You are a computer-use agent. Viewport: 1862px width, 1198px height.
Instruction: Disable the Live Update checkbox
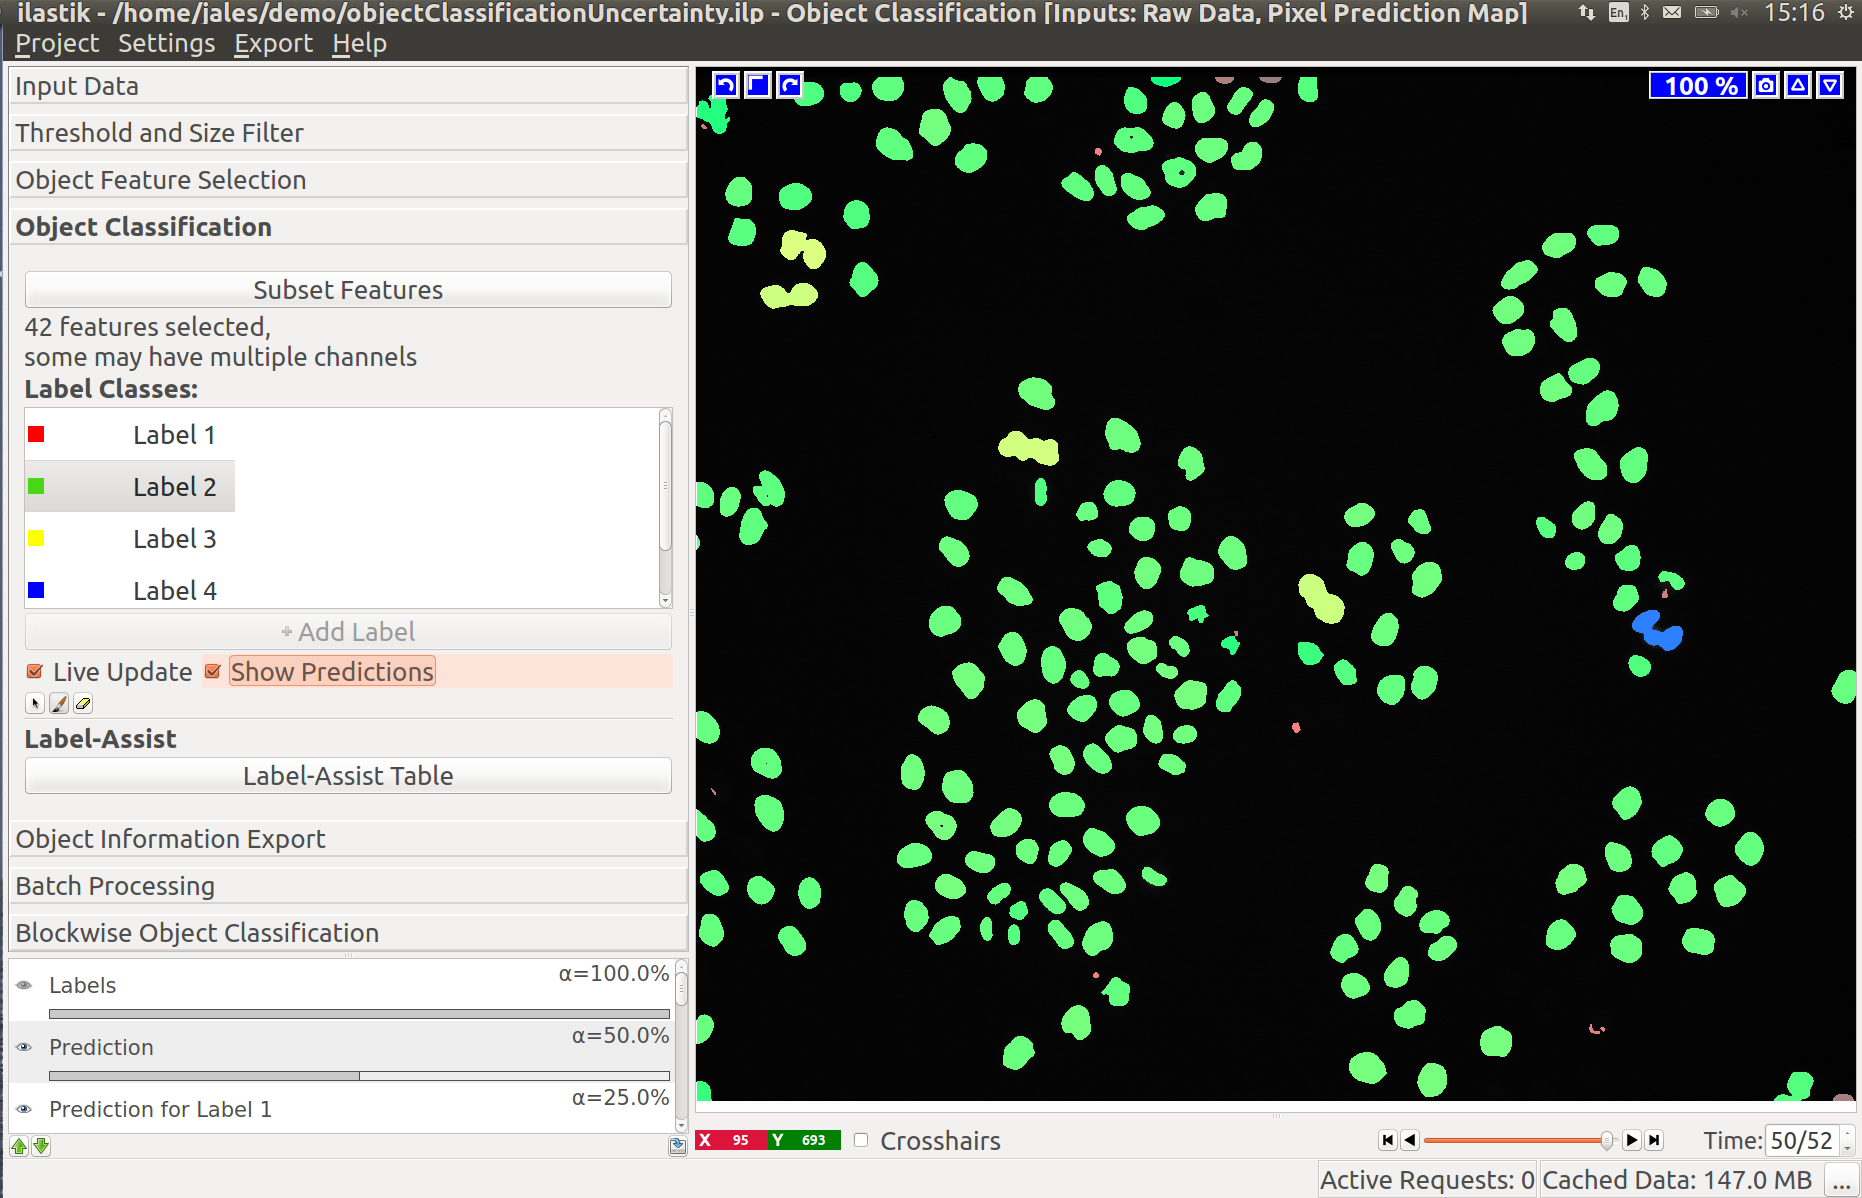click(35, 672)
